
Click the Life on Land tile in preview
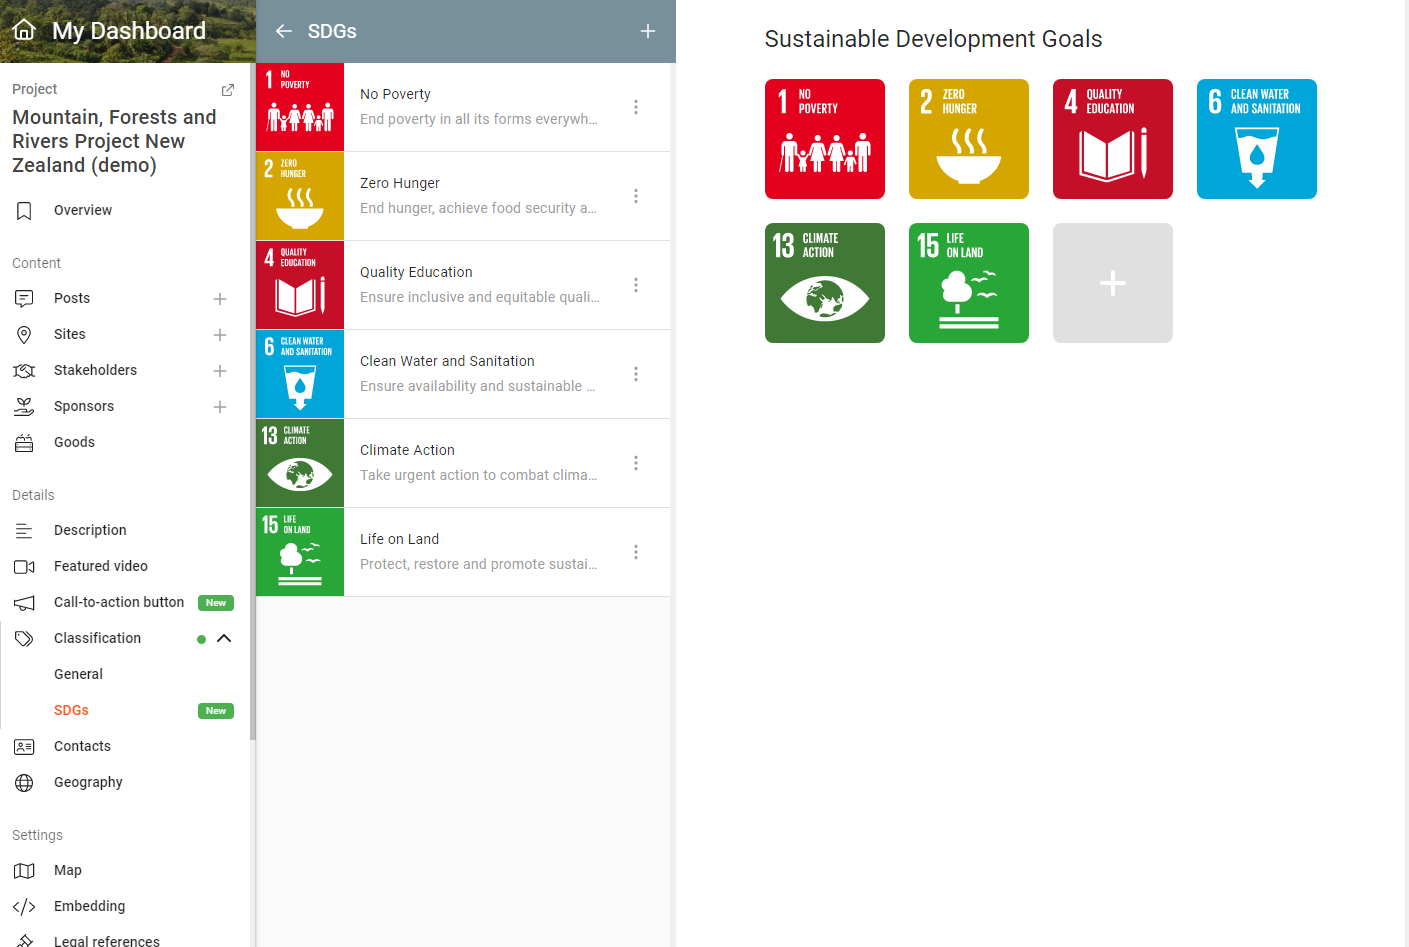(x=969, y=283)
